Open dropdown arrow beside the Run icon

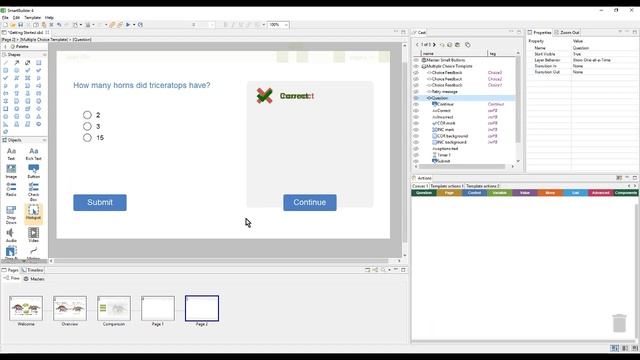(x=134, y=25)
